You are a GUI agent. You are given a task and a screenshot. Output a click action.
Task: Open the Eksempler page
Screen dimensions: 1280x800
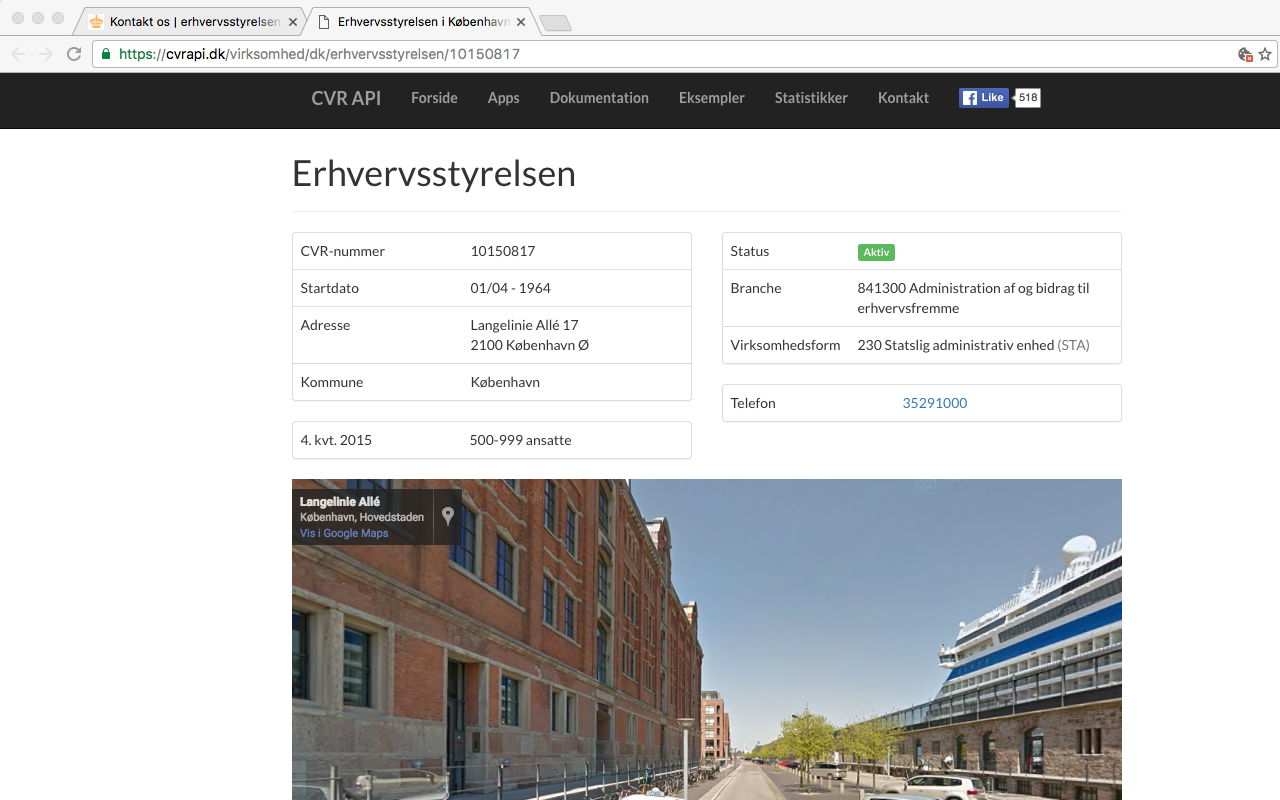[x=712, y=98]
